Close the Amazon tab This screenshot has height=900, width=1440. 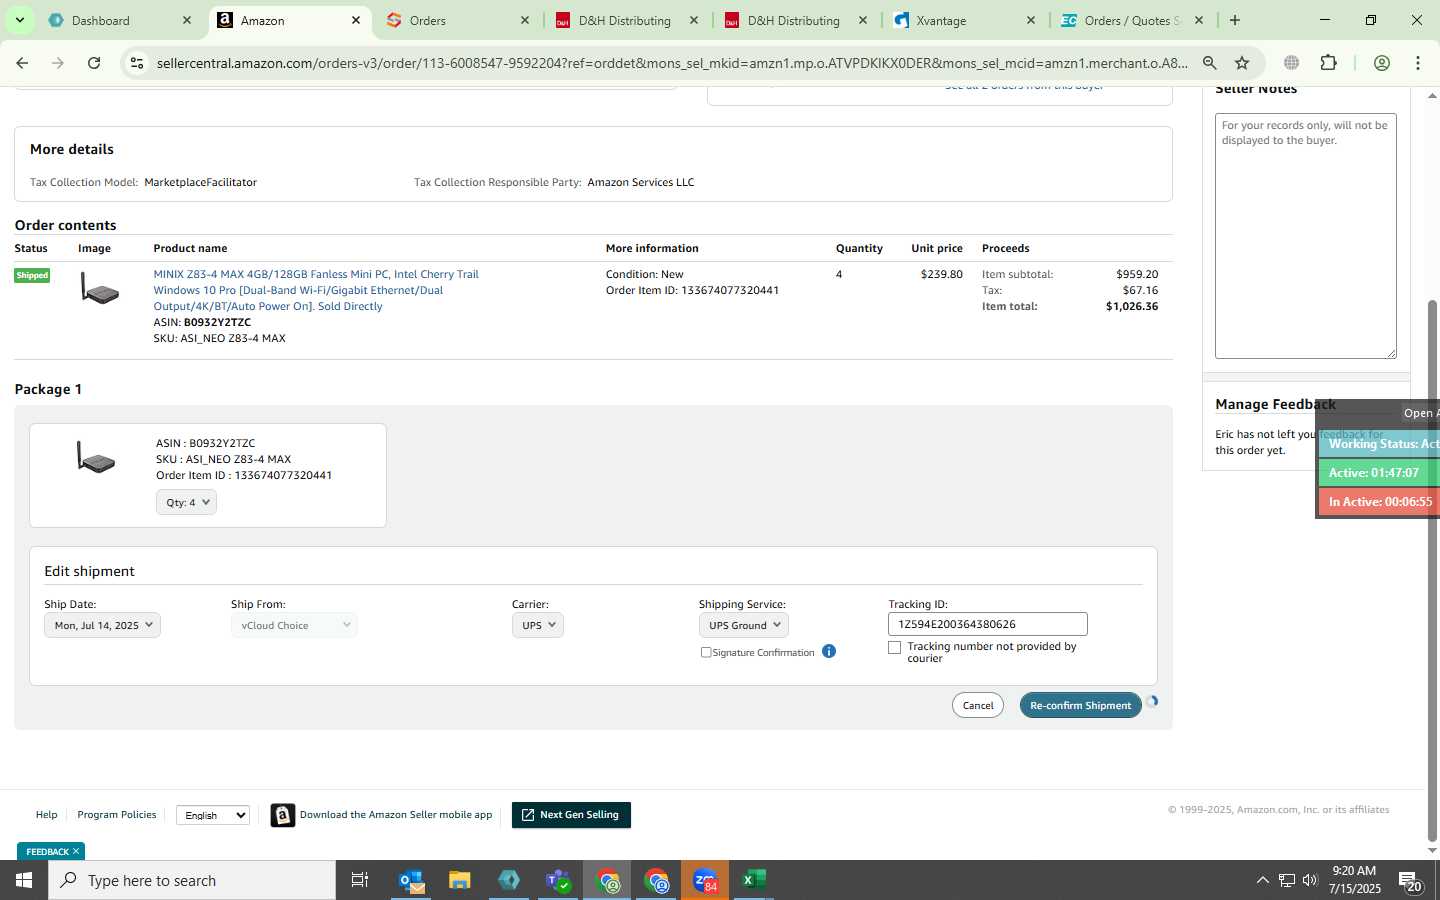[356, 20]
